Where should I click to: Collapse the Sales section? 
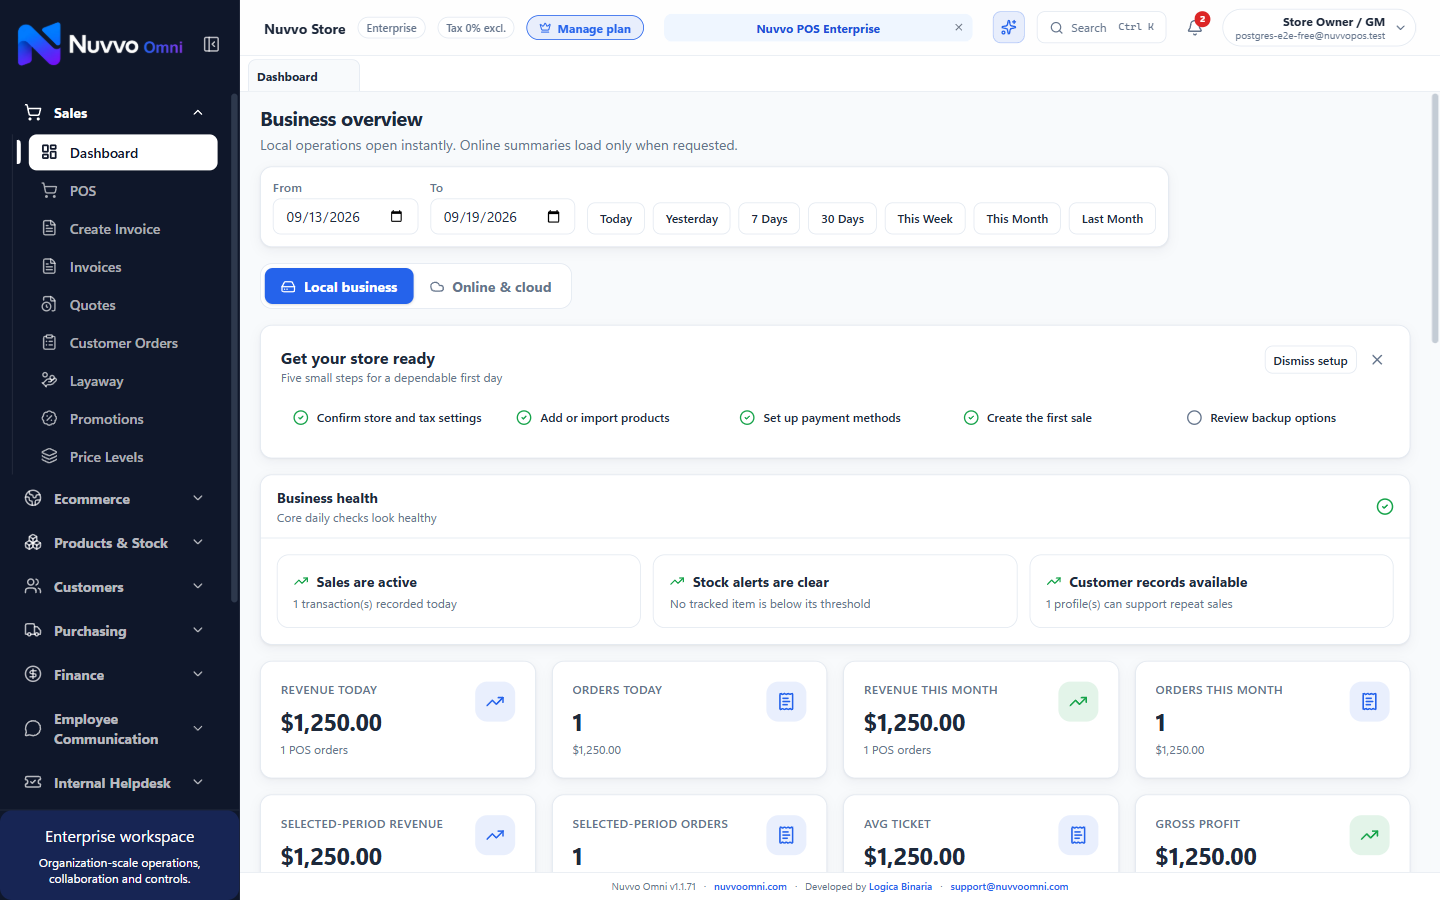click(115, 113)
